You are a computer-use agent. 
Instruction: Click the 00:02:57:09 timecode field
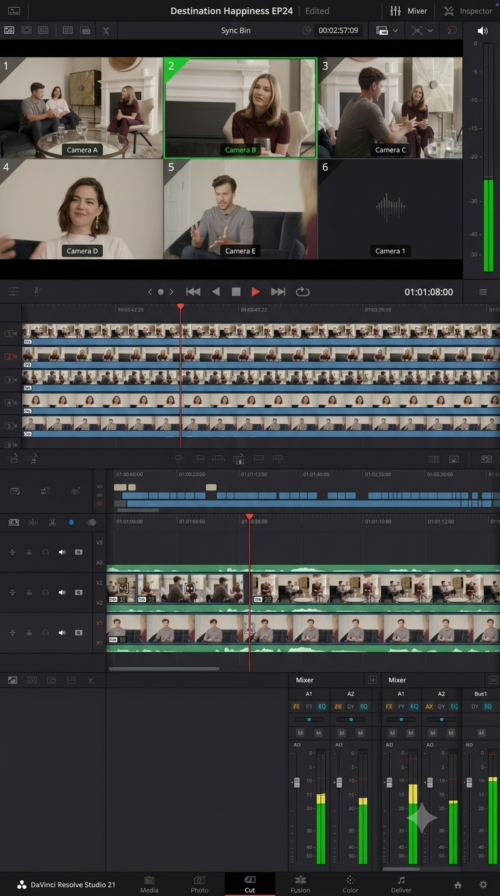click(338, 30)
